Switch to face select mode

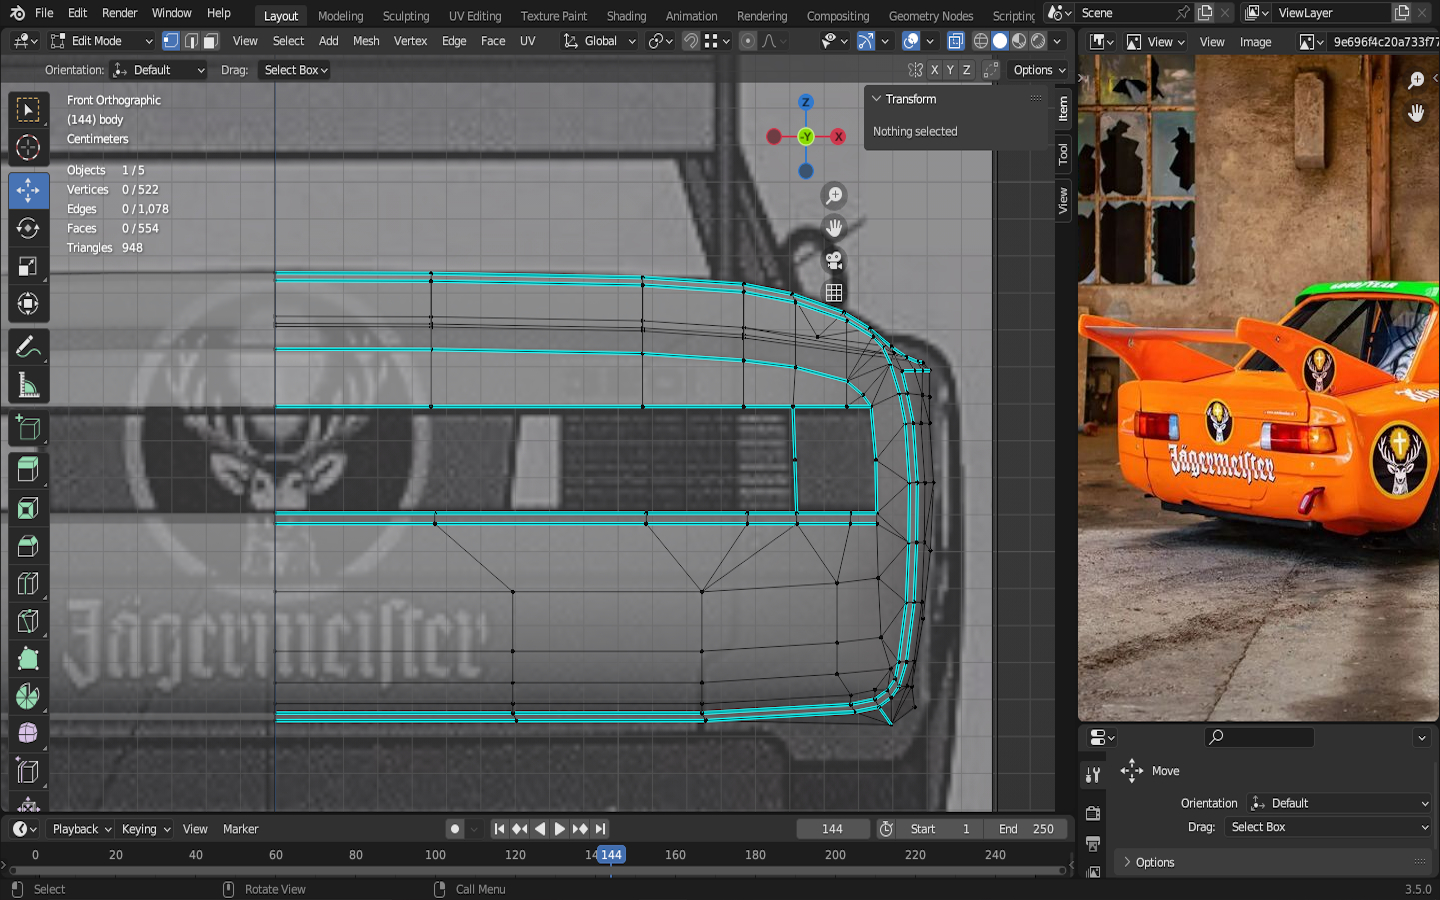tap(211, 41)
